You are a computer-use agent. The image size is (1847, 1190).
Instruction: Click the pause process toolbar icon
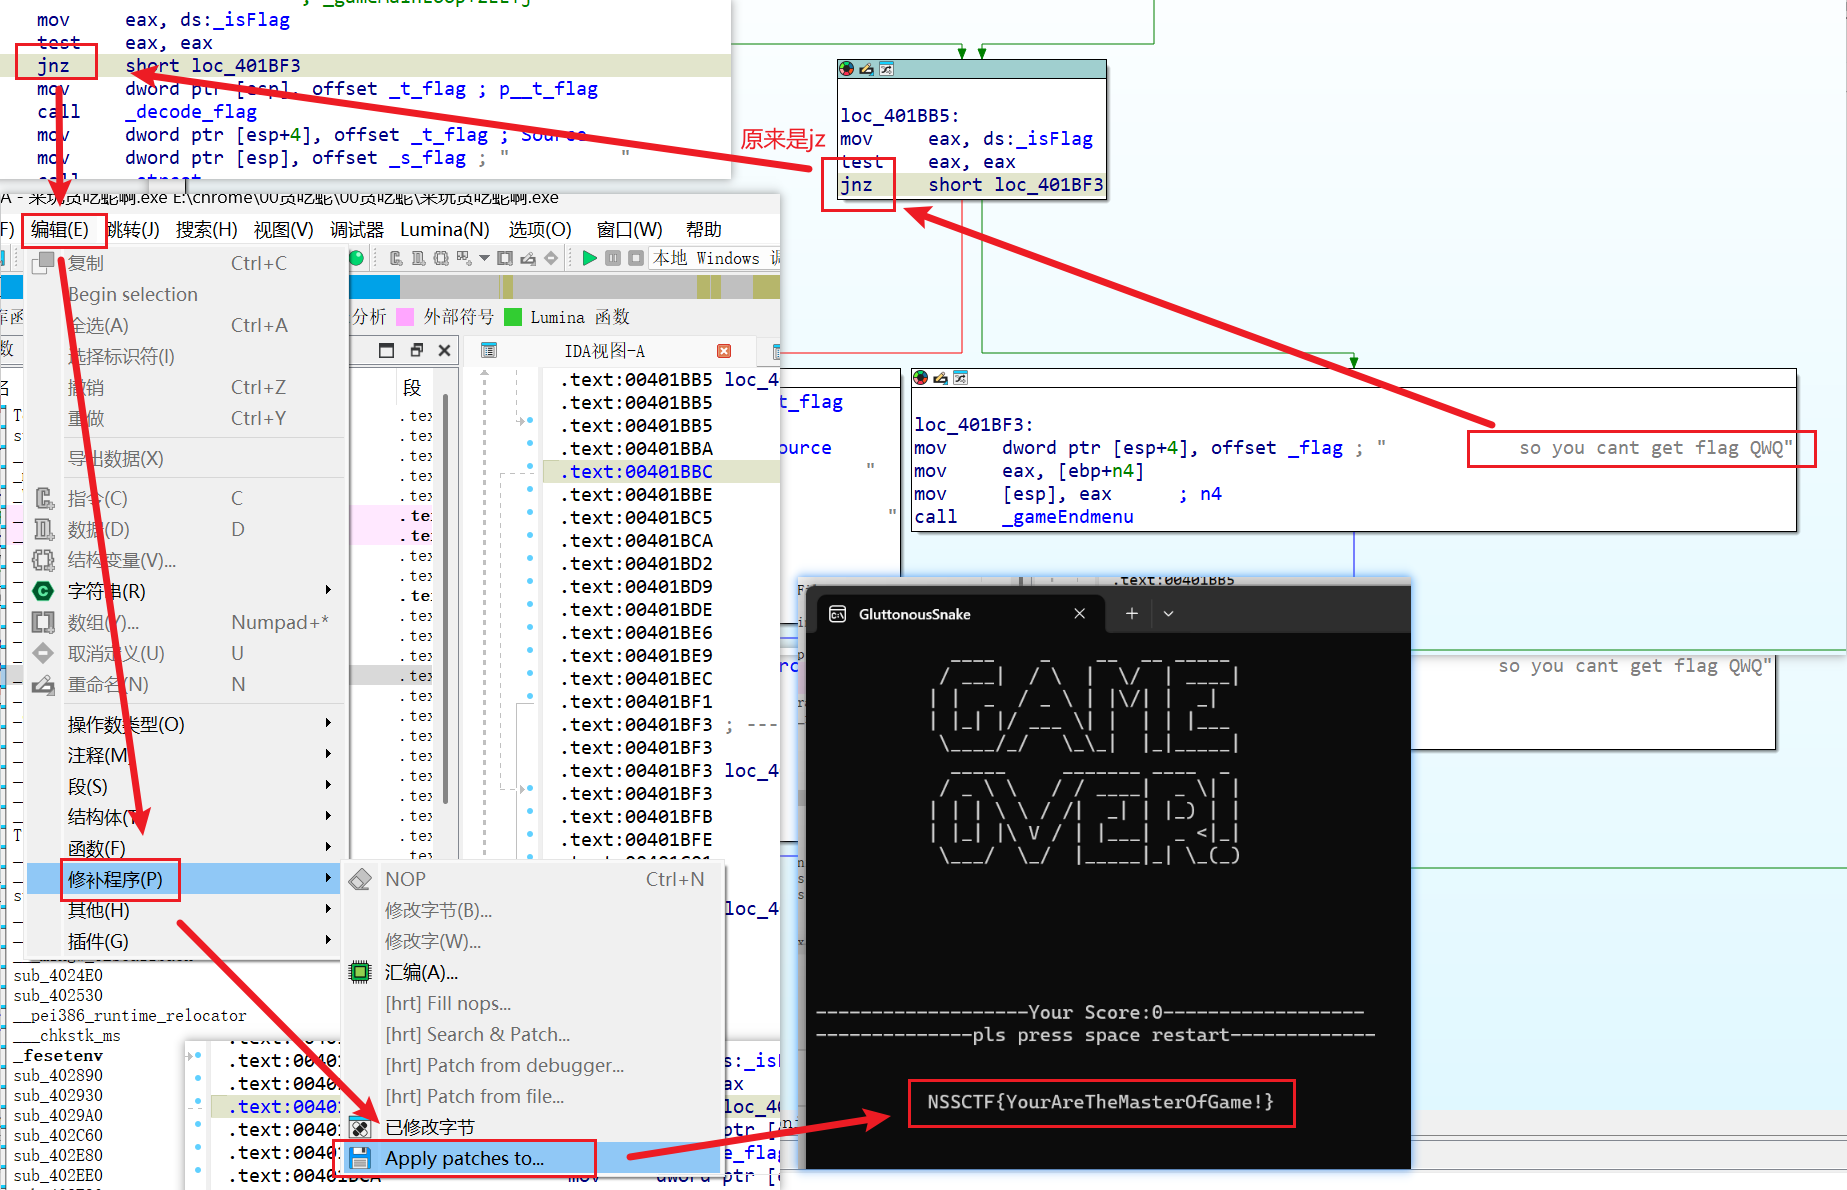[x=613, y=258]
